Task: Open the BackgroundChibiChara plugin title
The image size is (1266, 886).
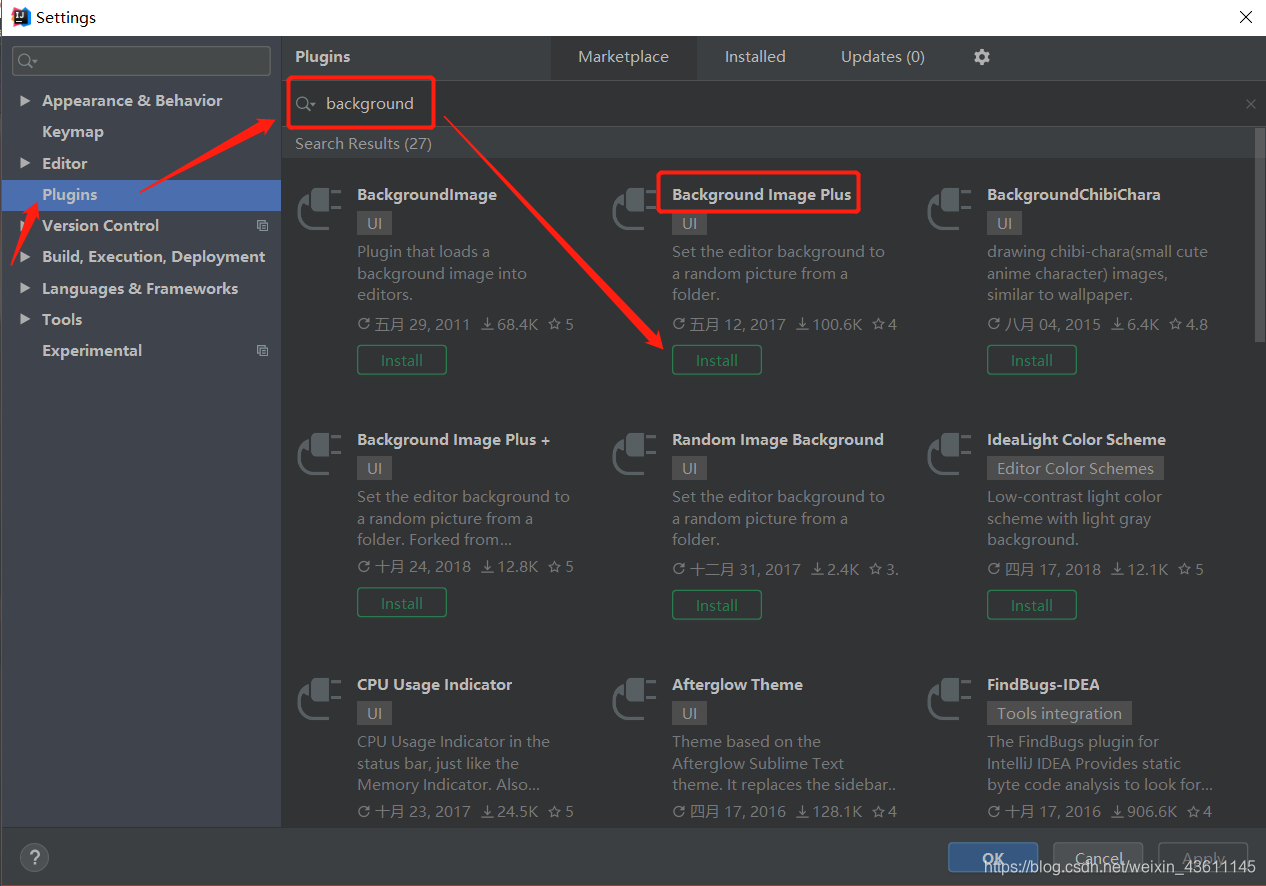Action: (1074, 195)
